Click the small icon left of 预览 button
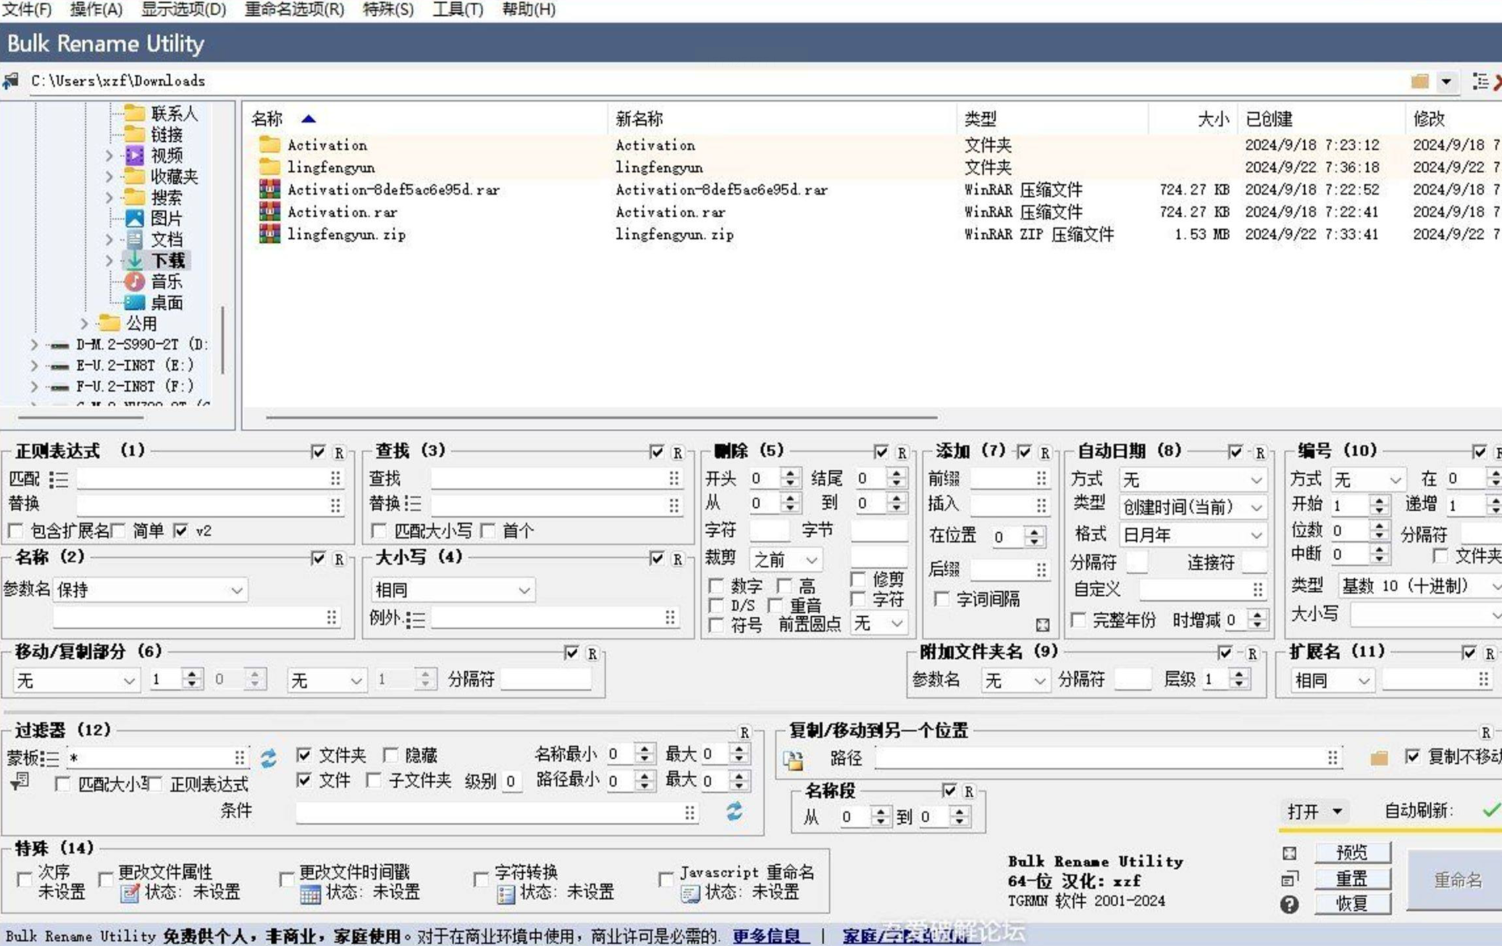Viewport: 1502px width, 946px height. [x=1289, y=853]
